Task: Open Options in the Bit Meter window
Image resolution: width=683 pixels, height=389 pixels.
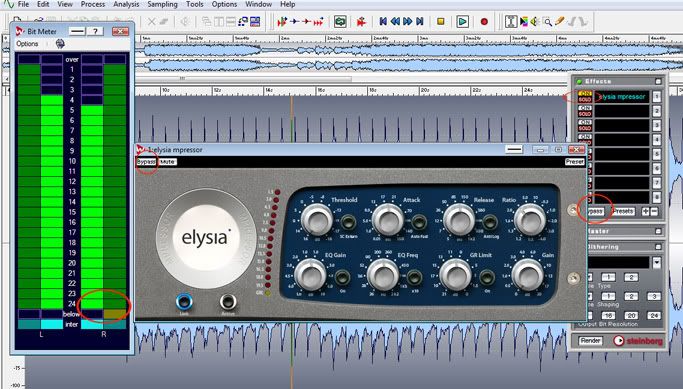Action: [27, 44]
